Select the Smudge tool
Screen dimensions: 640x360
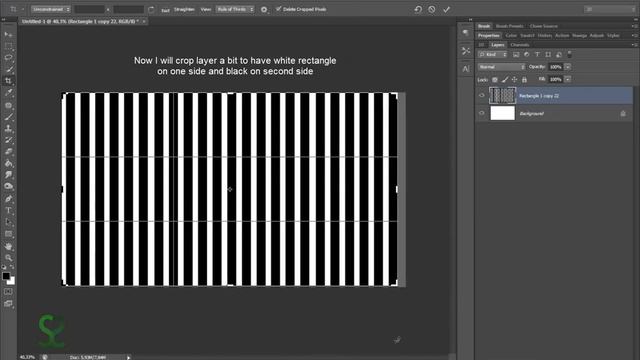point(8,175)
